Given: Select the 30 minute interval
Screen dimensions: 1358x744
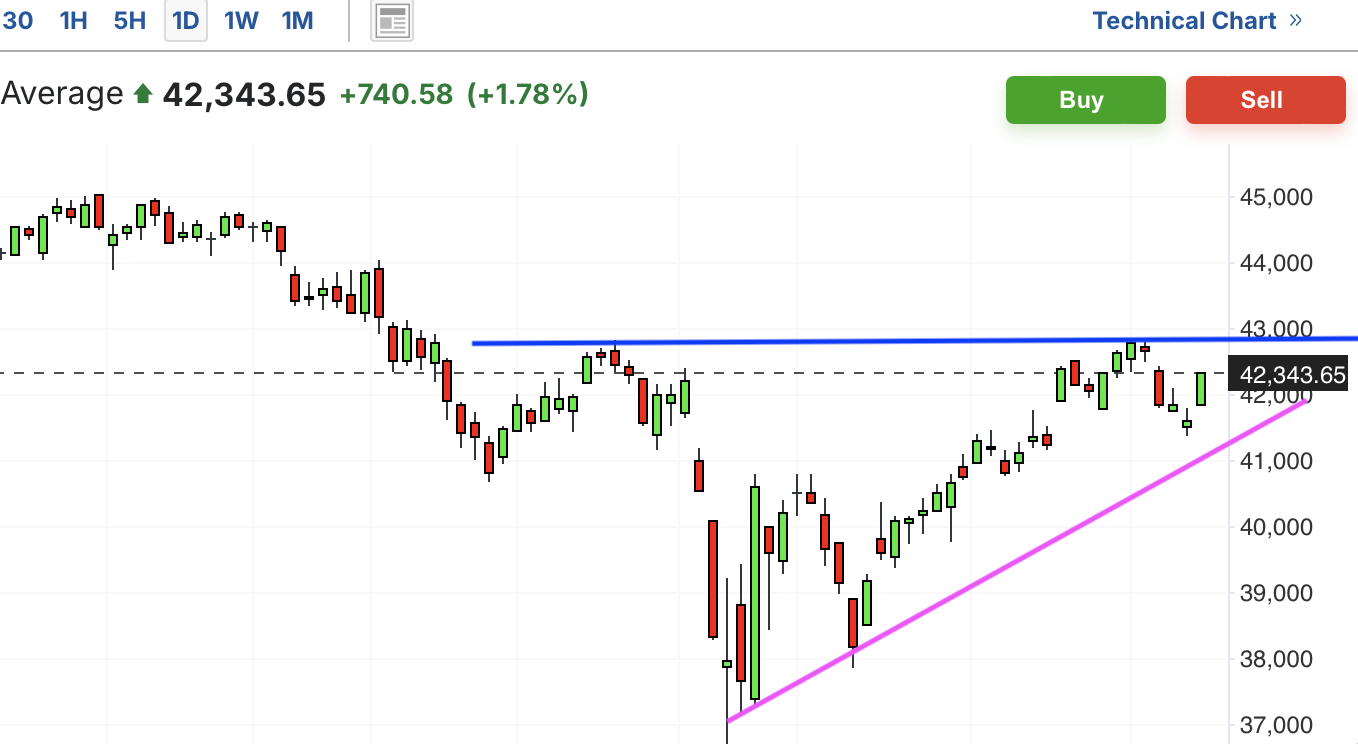Looking at the screenshot, I should (17, 20).
